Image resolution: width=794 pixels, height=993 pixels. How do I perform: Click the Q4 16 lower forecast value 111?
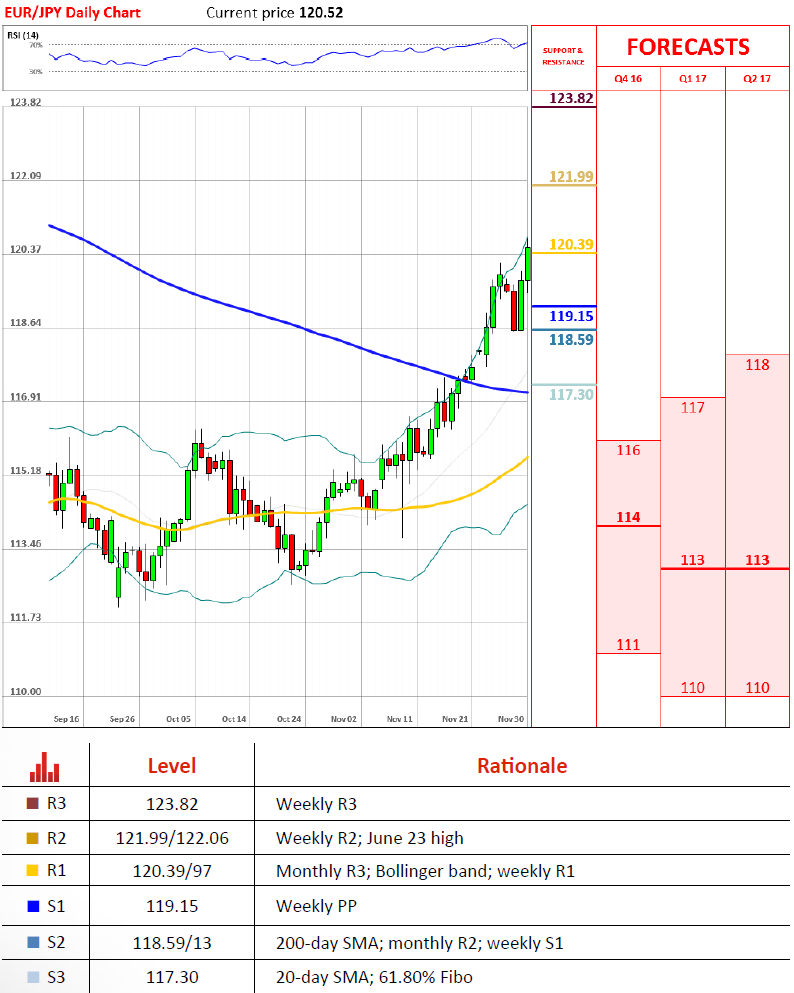(628, 645)
